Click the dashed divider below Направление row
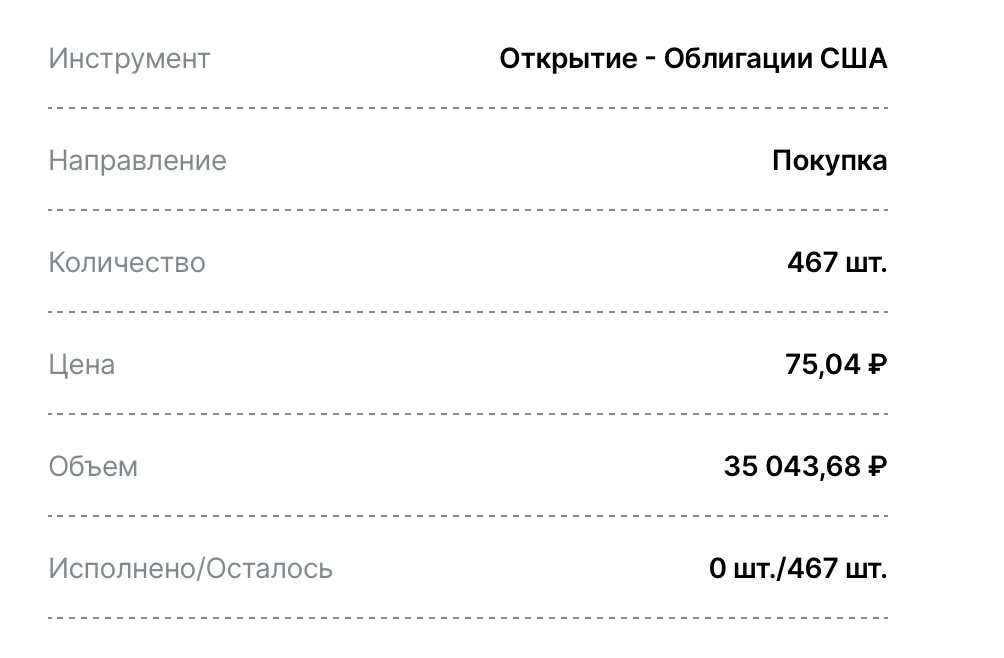The width and height of the screenshot is (1004, 658). (468, 210)
